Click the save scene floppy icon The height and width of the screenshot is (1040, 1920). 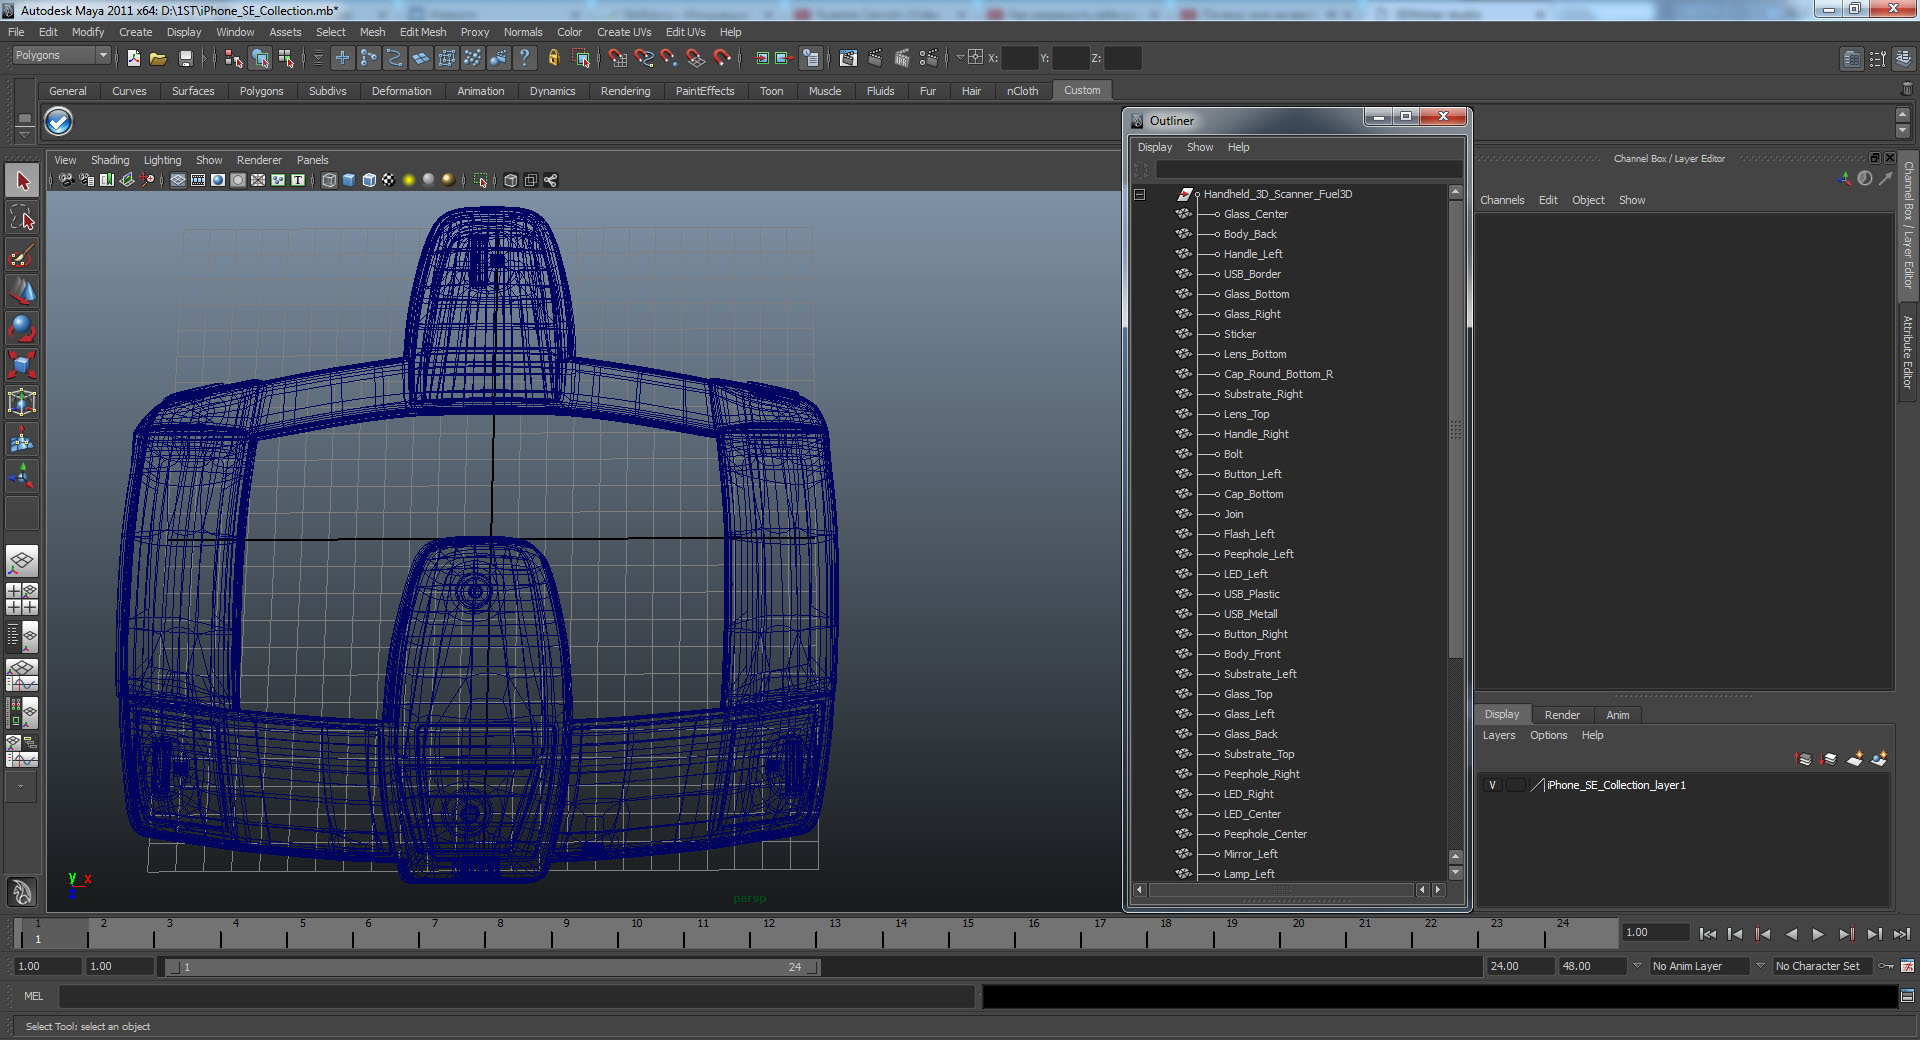[185, 58]
